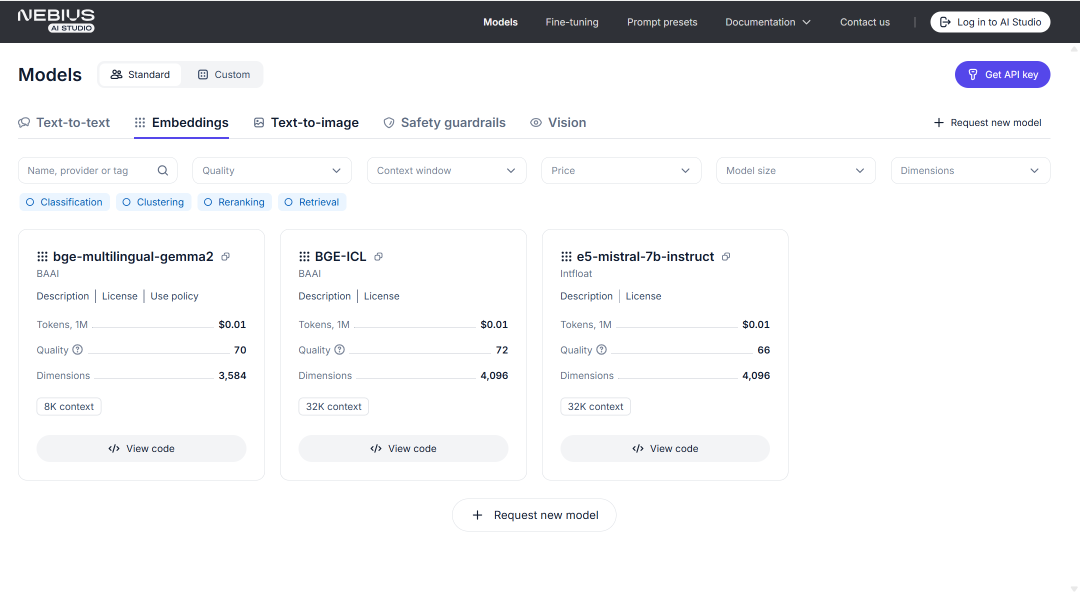Open the Text-to-image tab
This screenshot has height=594, width=1080.
pos(307,123)
